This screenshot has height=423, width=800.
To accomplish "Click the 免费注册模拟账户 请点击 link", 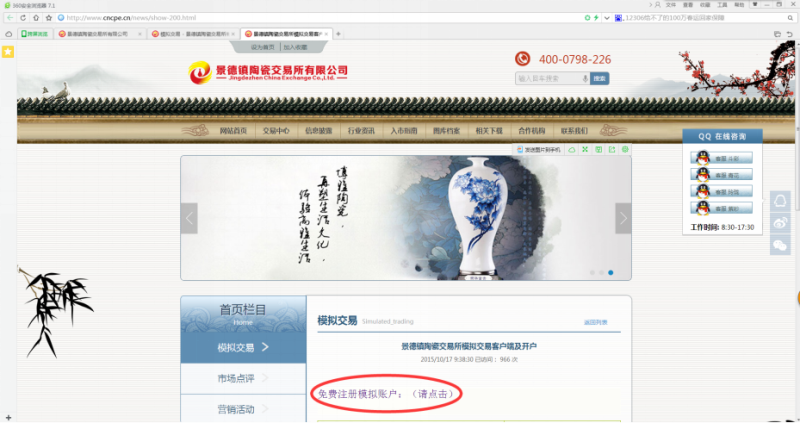I will [x=386, y=394].
